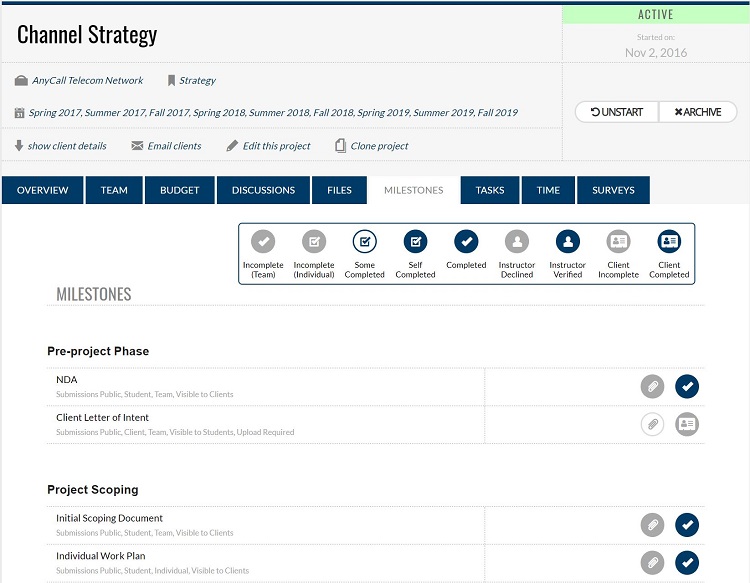The width and height of the screenshot is (750, 583).
Task: Open the Tasks tab
Action: click(x=490, y=190)
